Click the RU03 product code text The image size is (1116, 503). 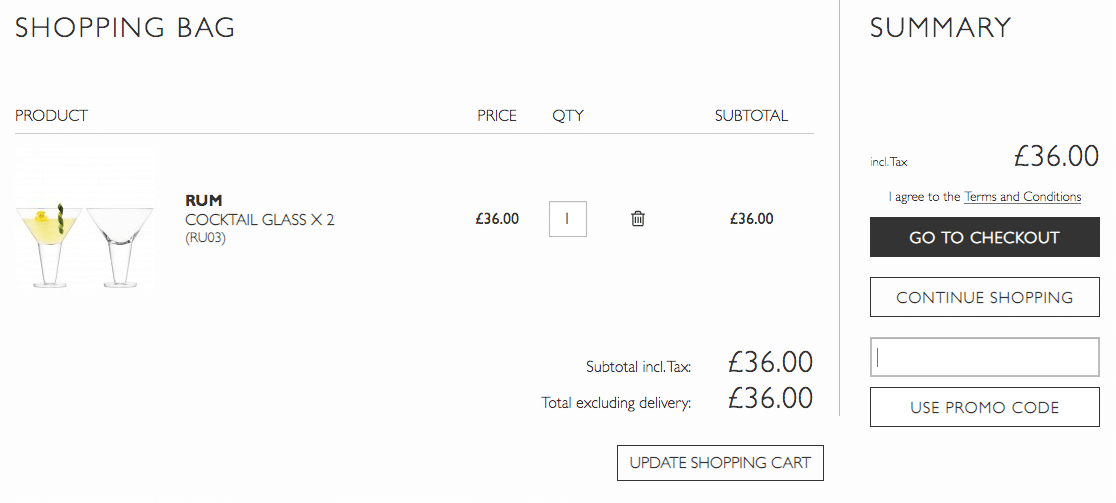point(205,238)
